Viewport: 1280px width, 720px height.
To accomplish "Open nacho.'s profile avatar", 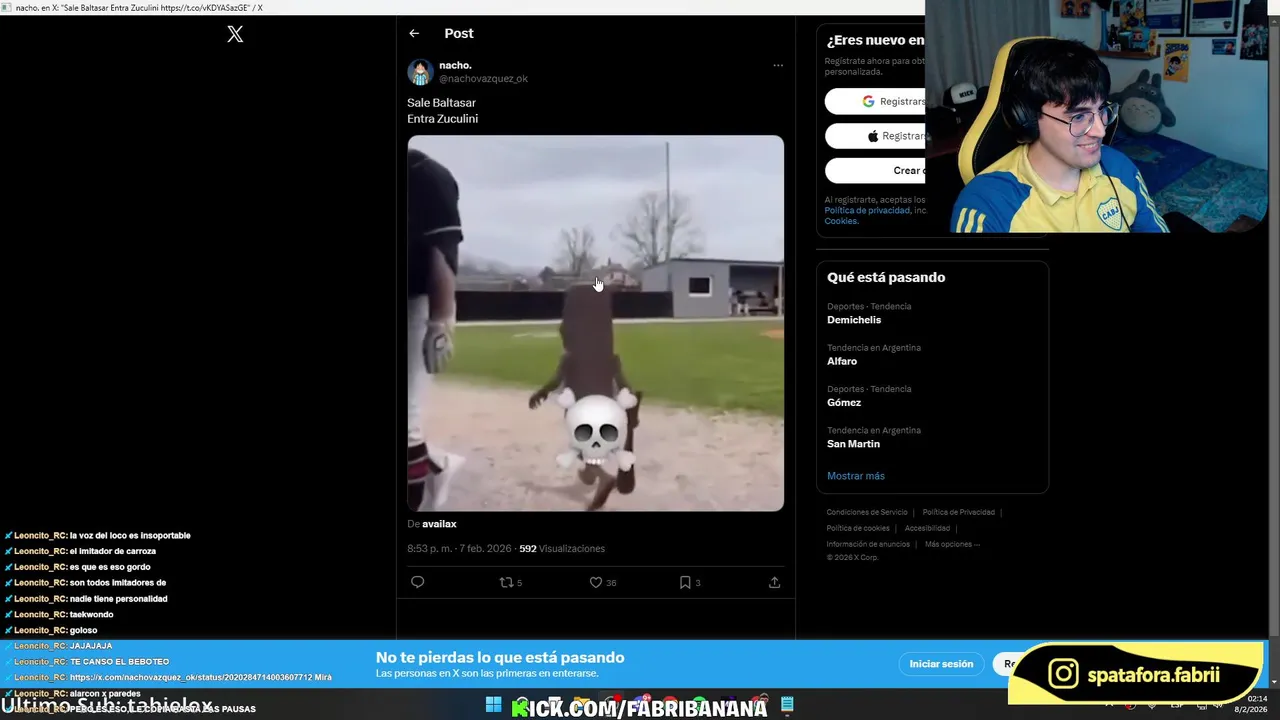I will pyautogui.click(x=420, y=72).
